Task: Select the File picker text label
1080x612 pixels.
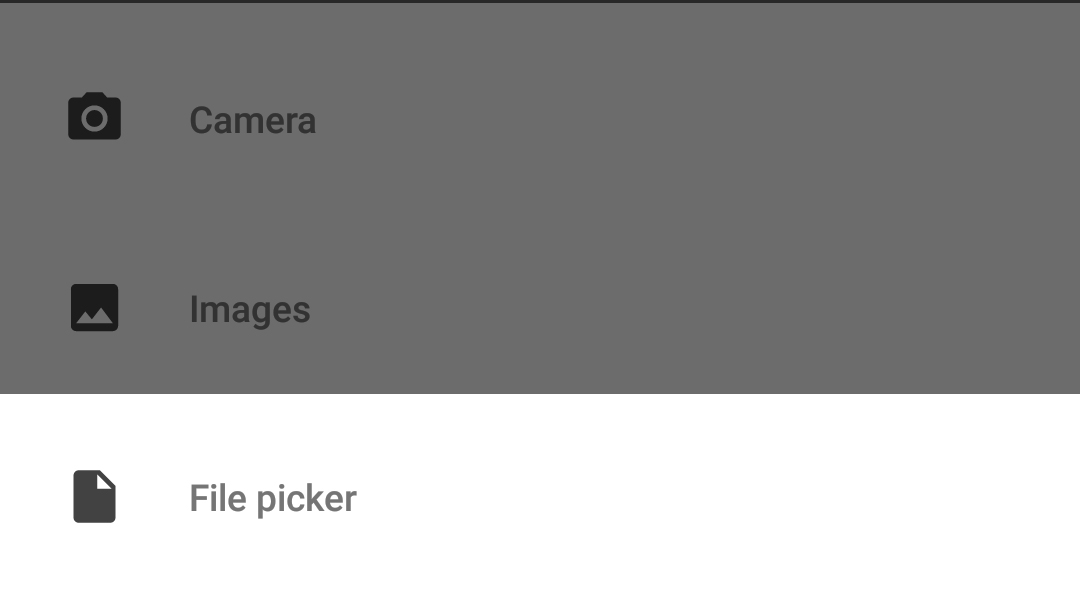Action: (x=273, y=498)
